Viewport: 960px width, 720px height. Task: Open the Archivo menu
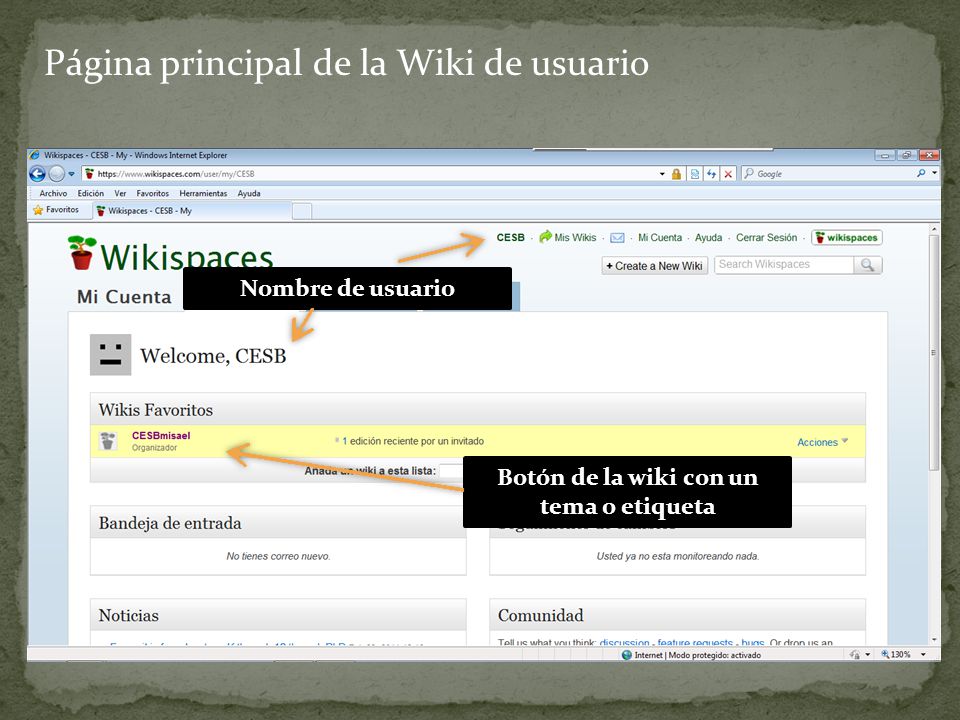tap(53, 193)
